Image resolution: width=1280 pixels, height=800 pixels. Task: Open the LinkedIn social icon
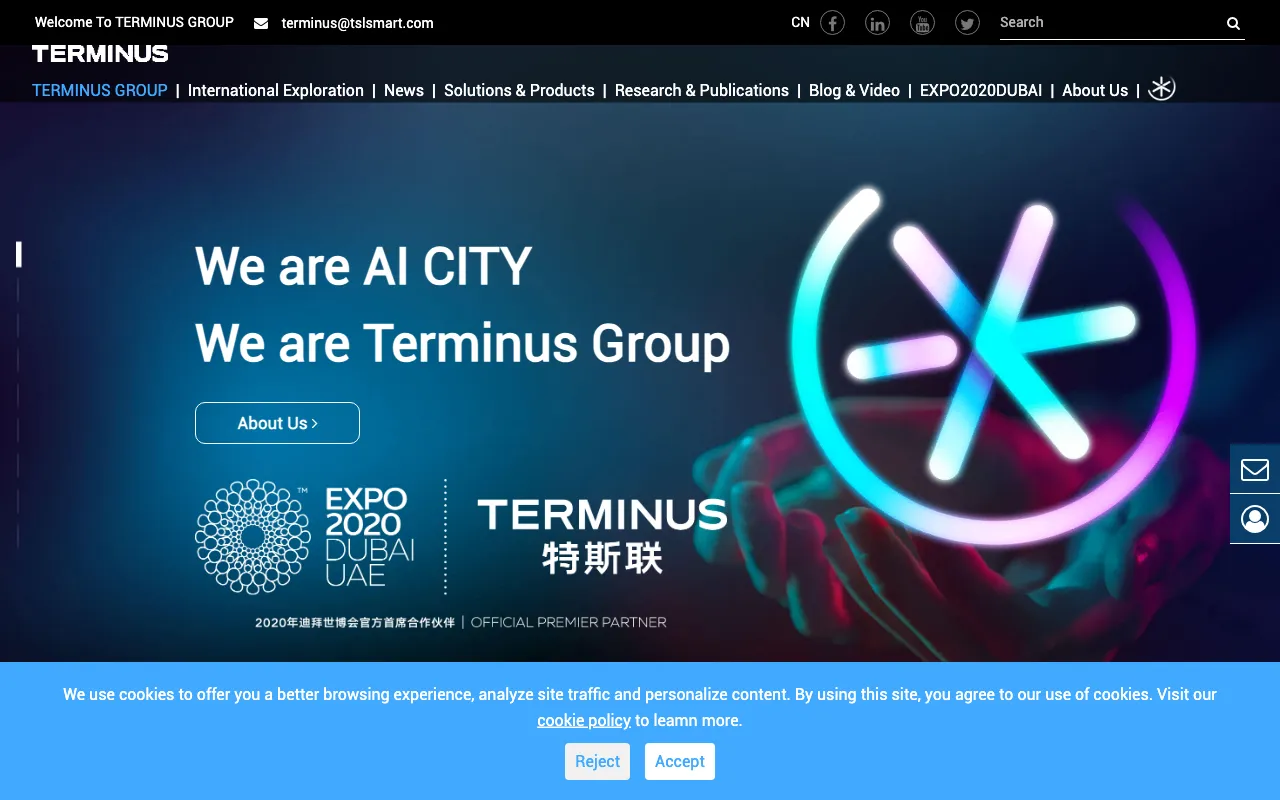coord(877,22)
